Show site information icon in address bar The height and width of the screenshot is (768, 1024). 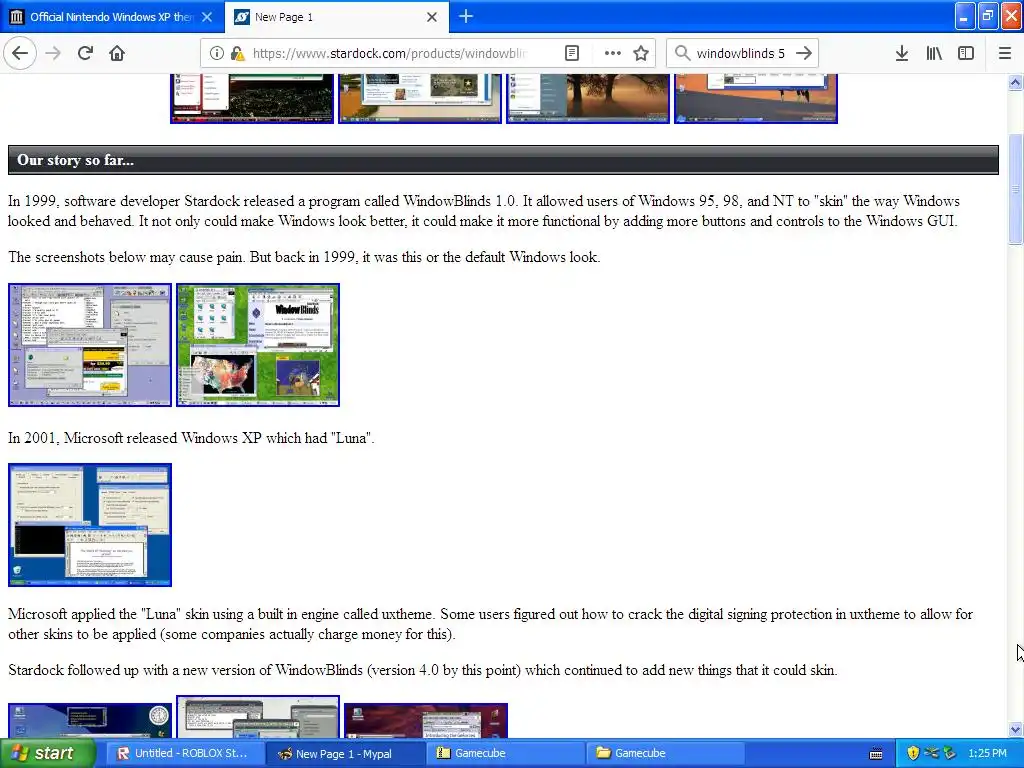[216, 54]
